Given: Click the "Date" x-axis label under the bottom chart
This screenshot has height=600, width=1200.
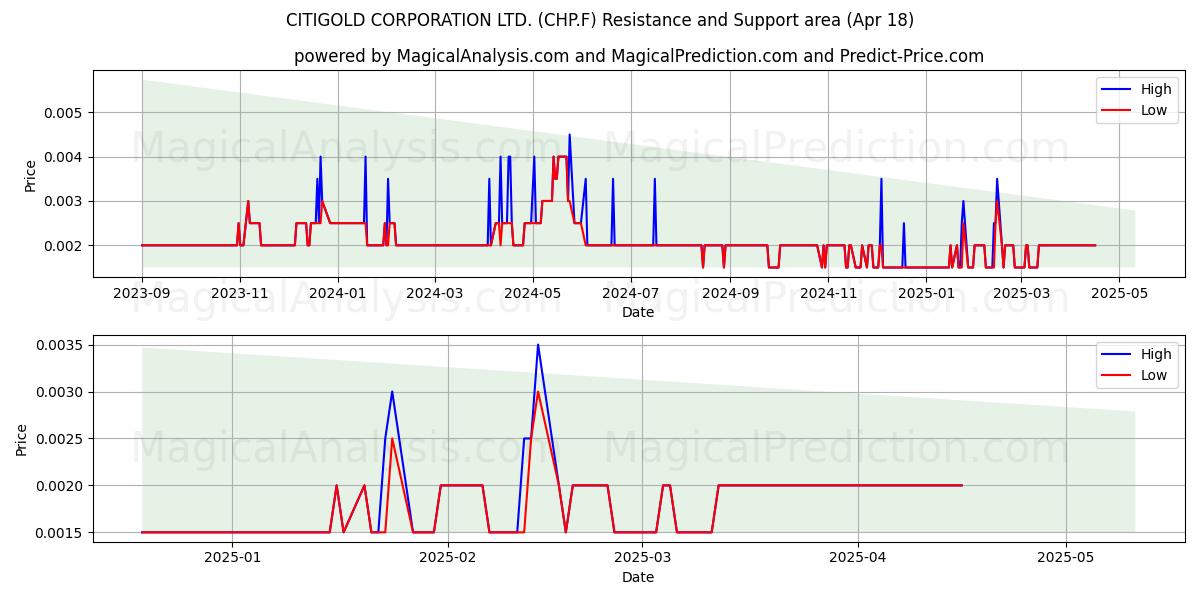Looking at the screenshot, I should [638, 577].
